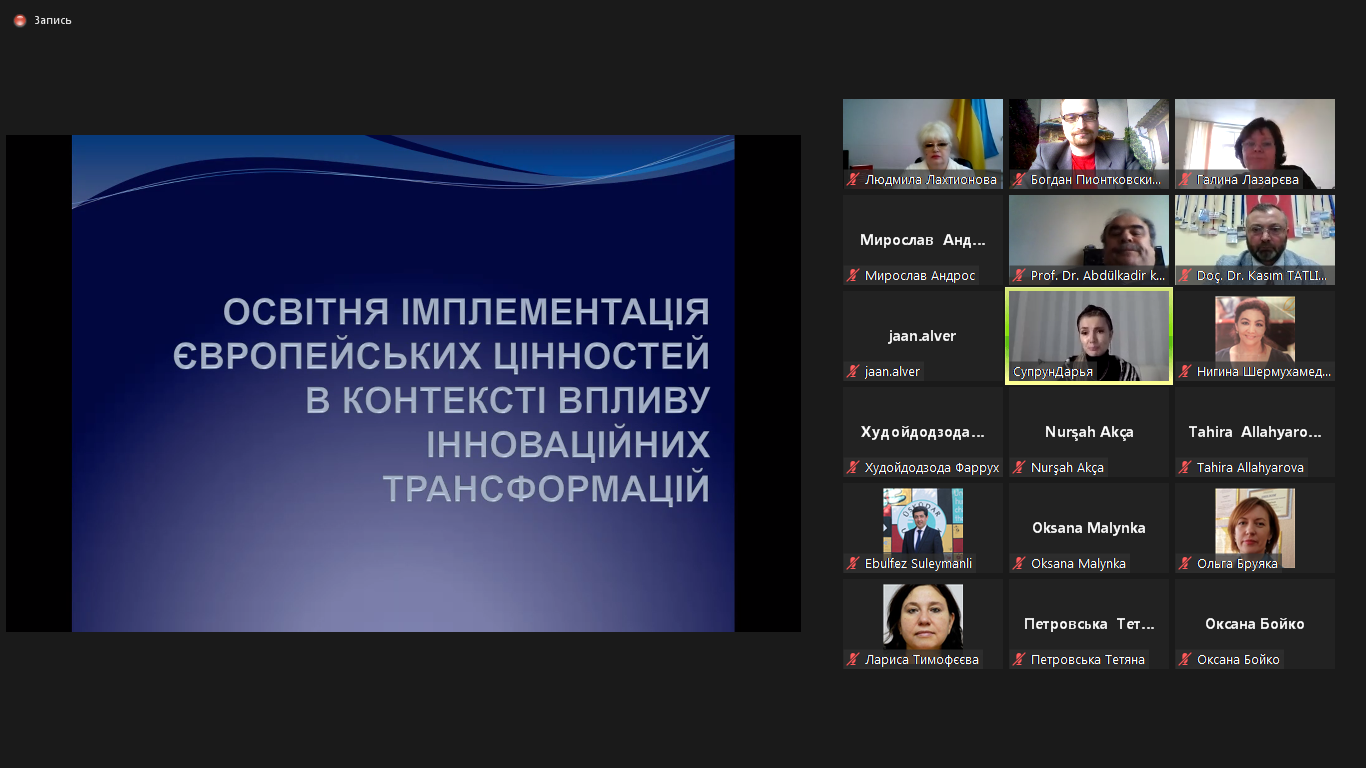Image resolution: width=1366 pixels, height=768 pixels.
Task: Click muted mic icon beside Галина Лазарєва
Action: pyautogui.click(x=1185, y=180)
